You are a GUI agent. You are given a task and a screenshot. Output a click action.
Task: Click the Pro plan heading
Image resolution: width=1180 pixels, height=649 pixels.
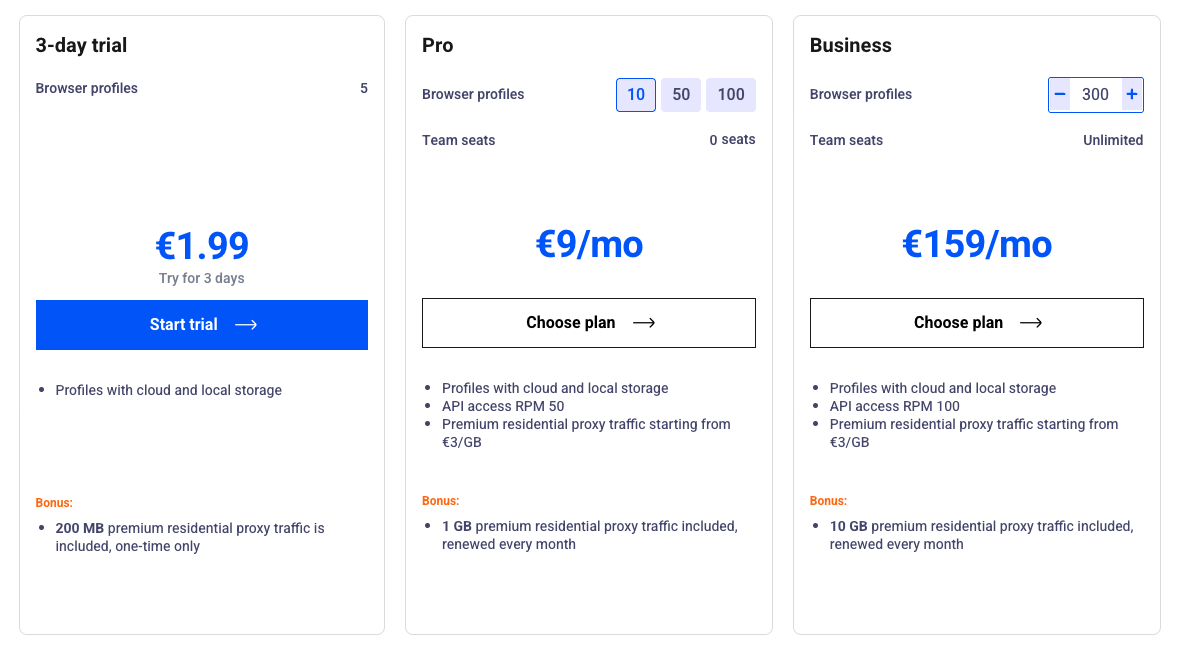[x=438, y=45]
